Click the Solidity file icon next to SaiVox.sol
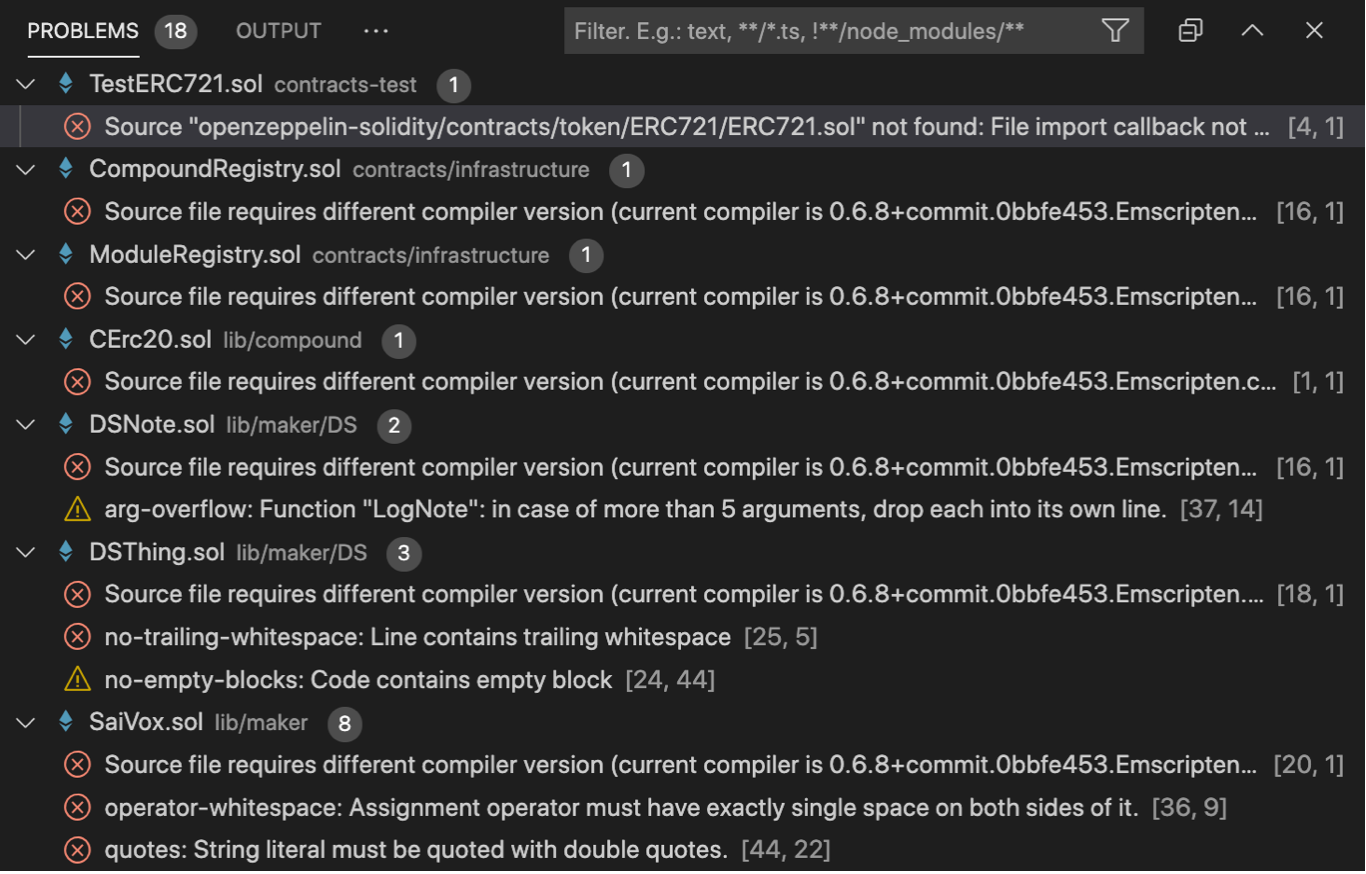 point(65,721)
